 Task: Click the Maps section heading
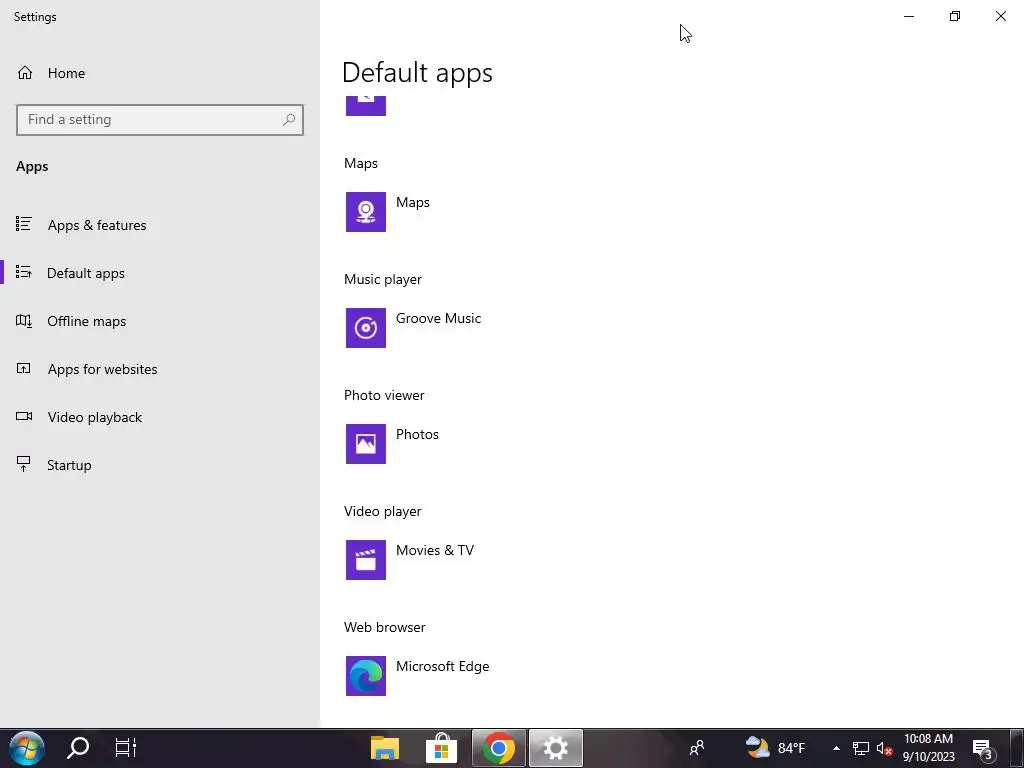[x=360, y=163]
